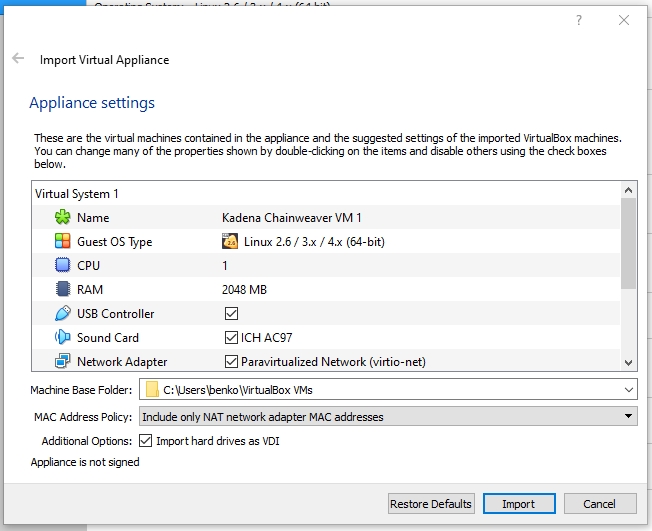Click the Linux penguin OS icon

point(230,242)
